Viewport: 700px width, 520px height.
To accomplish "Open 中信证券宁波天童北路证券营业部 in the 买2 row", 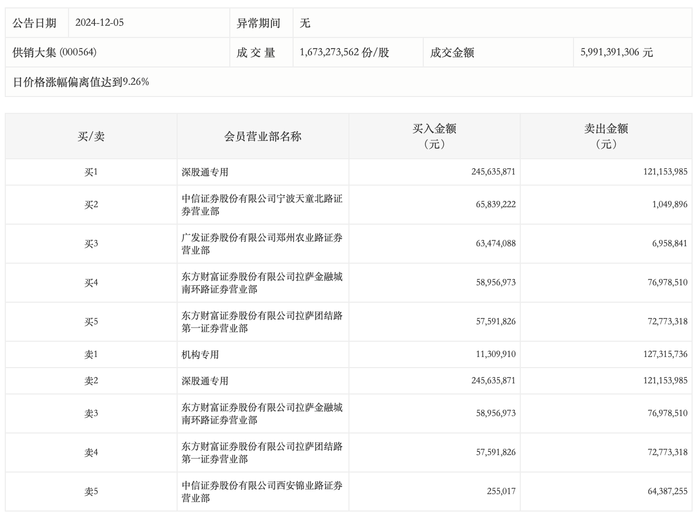I will [262, 205].
